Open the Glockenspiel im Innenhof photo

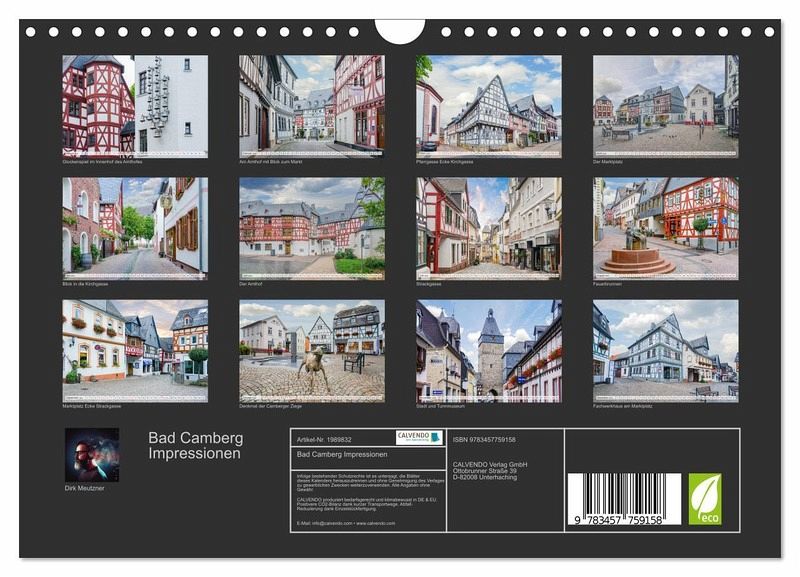135,105
